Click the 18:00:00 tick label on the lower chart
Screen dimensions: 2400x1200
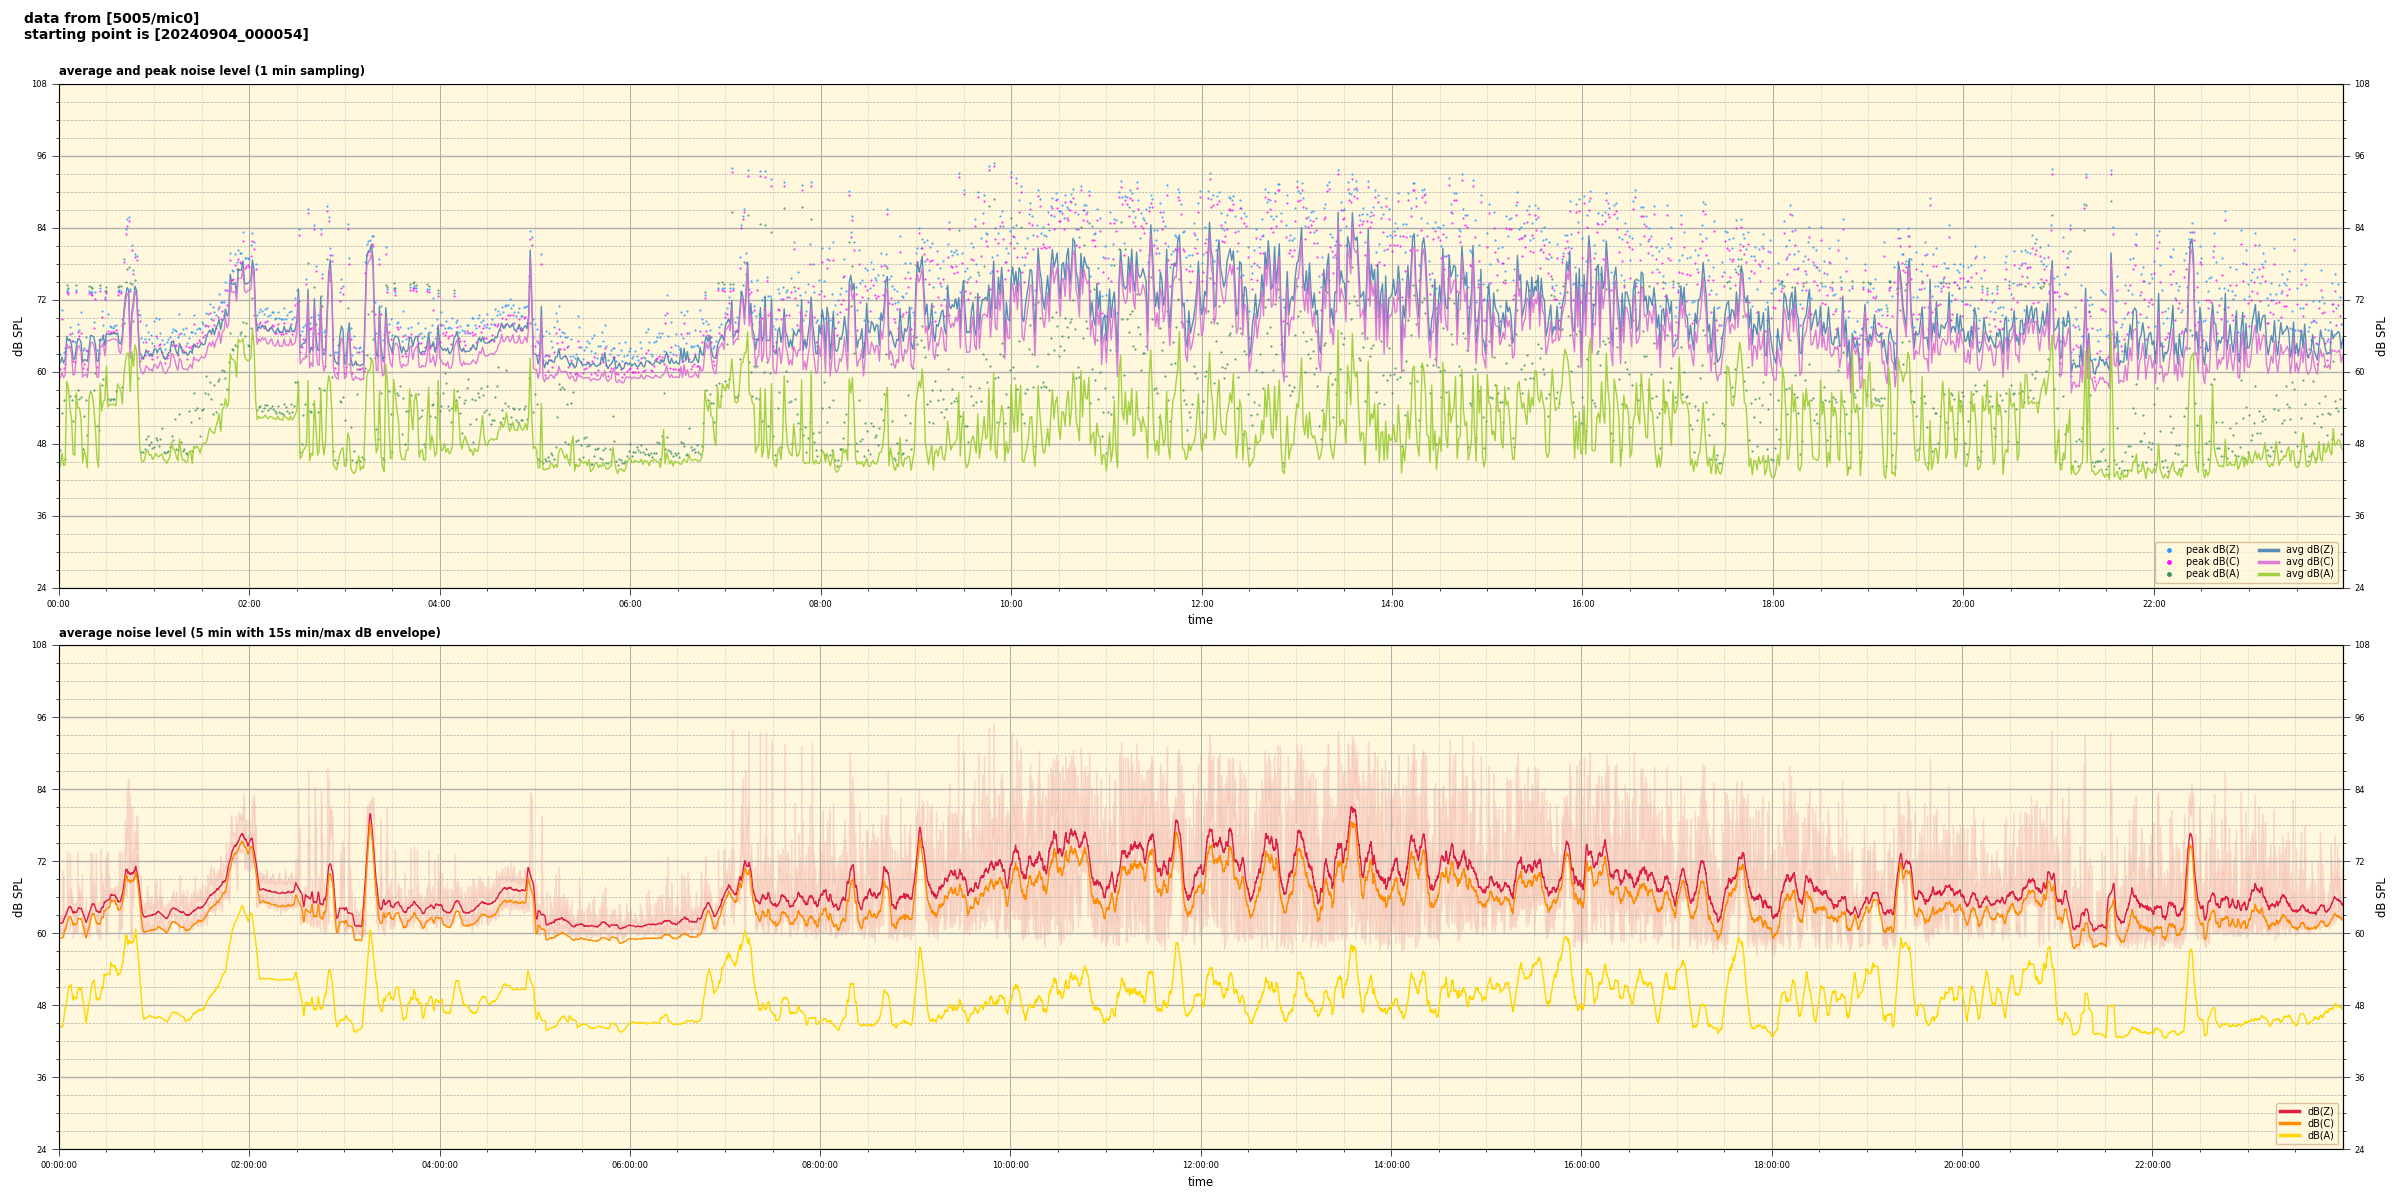click(x=1772, y=1165)
